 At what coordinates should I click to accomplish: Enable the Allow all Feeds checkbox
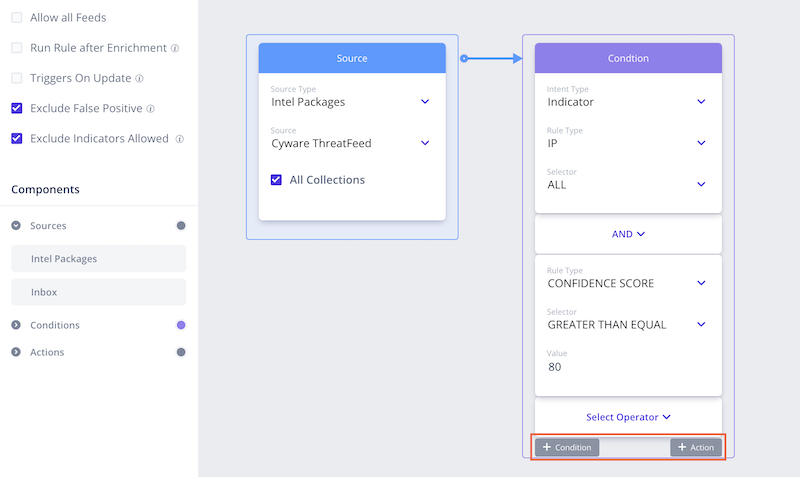(x=16, y=18)
